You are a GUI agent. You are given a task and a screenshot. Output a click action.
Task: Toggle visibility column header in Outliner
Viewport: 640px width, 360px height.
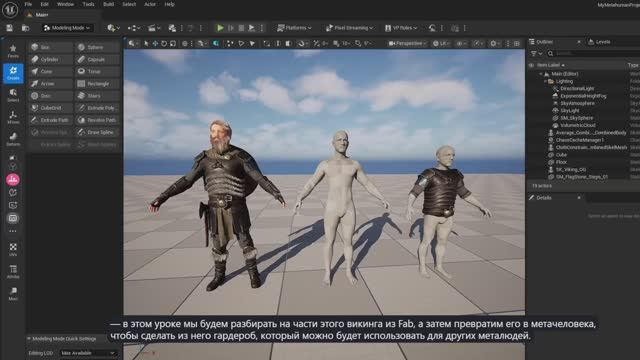(x=531, y=65)
